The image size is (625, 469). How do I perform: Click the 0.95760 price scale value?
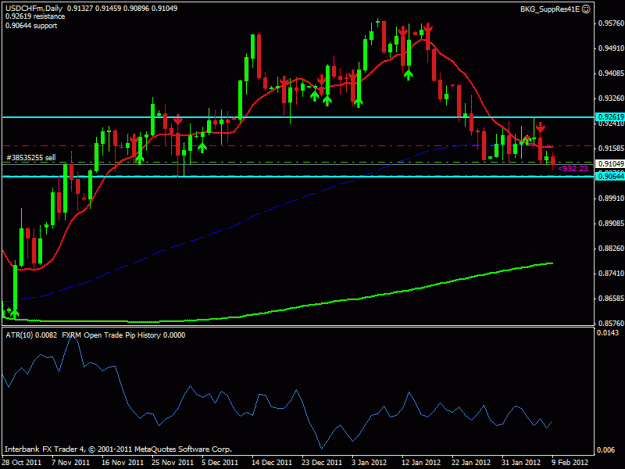[x=611, y=24]
